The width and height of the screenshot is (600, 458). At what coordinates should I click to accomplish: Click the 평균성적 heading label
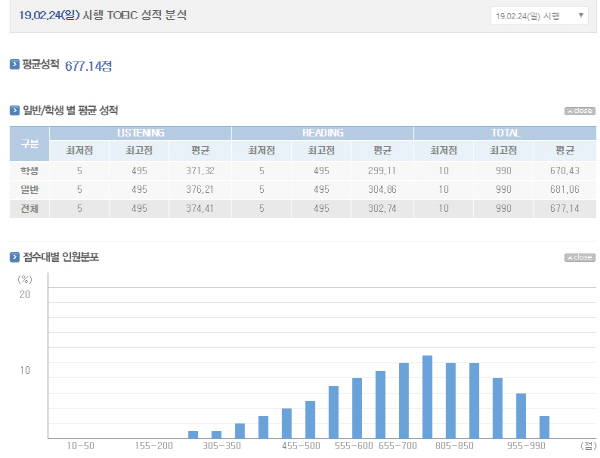click(41, 64)
